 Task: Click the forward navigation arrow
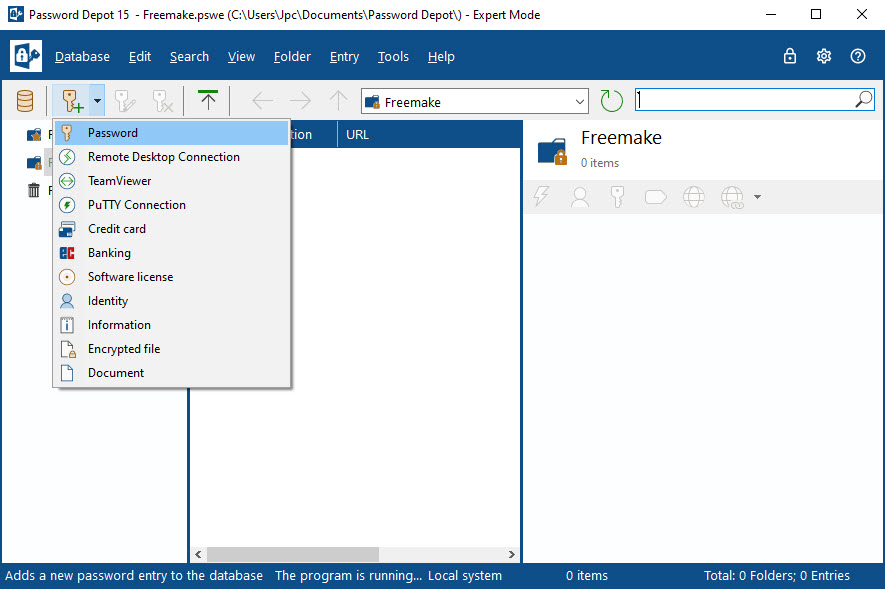pos(300,101)
